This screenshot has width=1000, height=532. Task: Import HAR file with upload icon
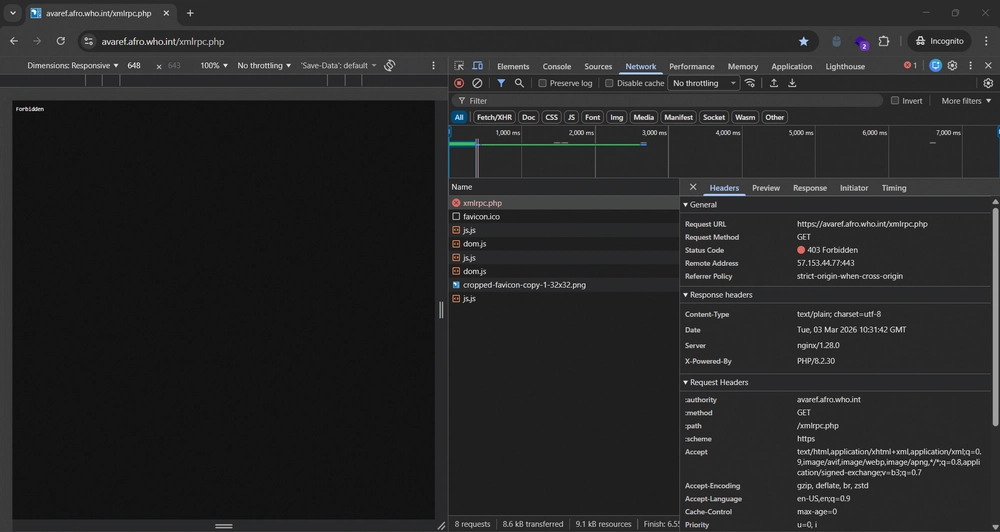pos(774,83)
